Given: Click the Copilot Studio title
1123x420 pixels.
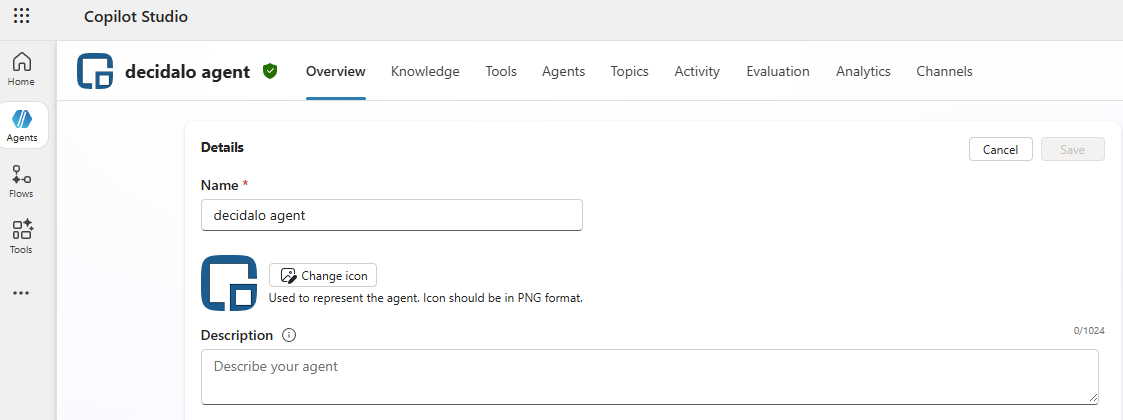Looking at the screenshot, I should point(136,16).
